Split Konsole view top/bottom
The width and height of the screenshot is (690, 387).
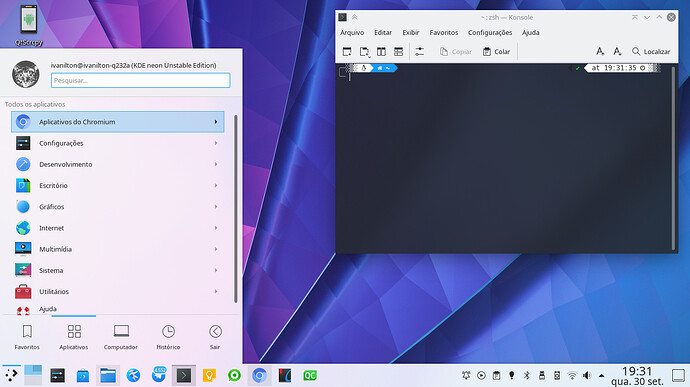pos(398,52)
